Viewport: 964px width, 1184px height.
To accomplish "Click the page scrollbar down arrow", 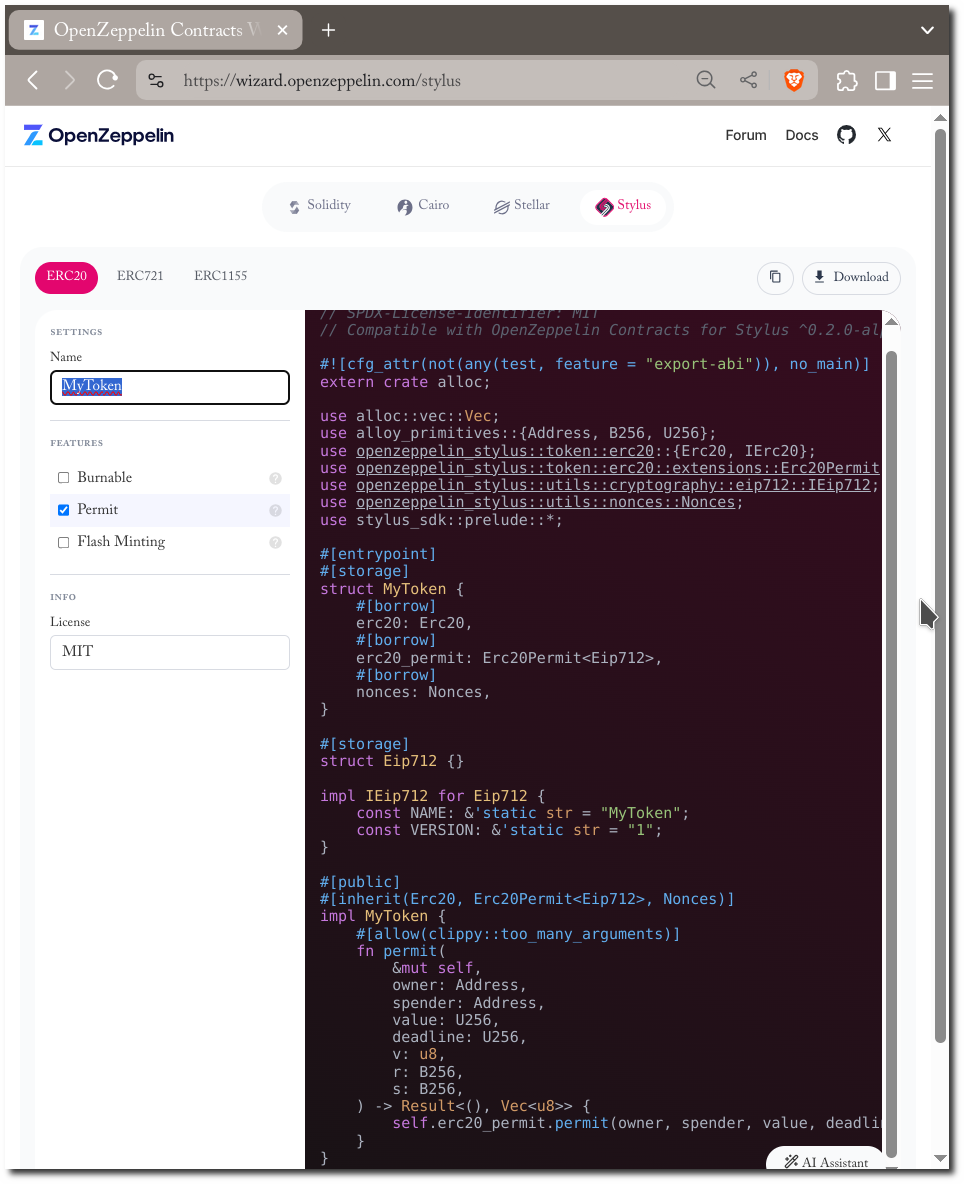I will (940, 1158).
